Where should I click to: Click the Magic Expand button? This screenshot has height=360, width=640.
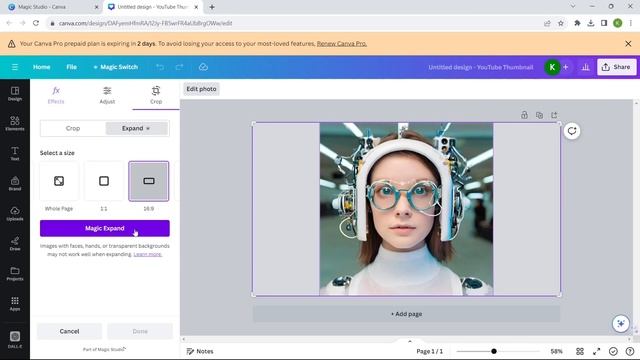coord(104,228)
